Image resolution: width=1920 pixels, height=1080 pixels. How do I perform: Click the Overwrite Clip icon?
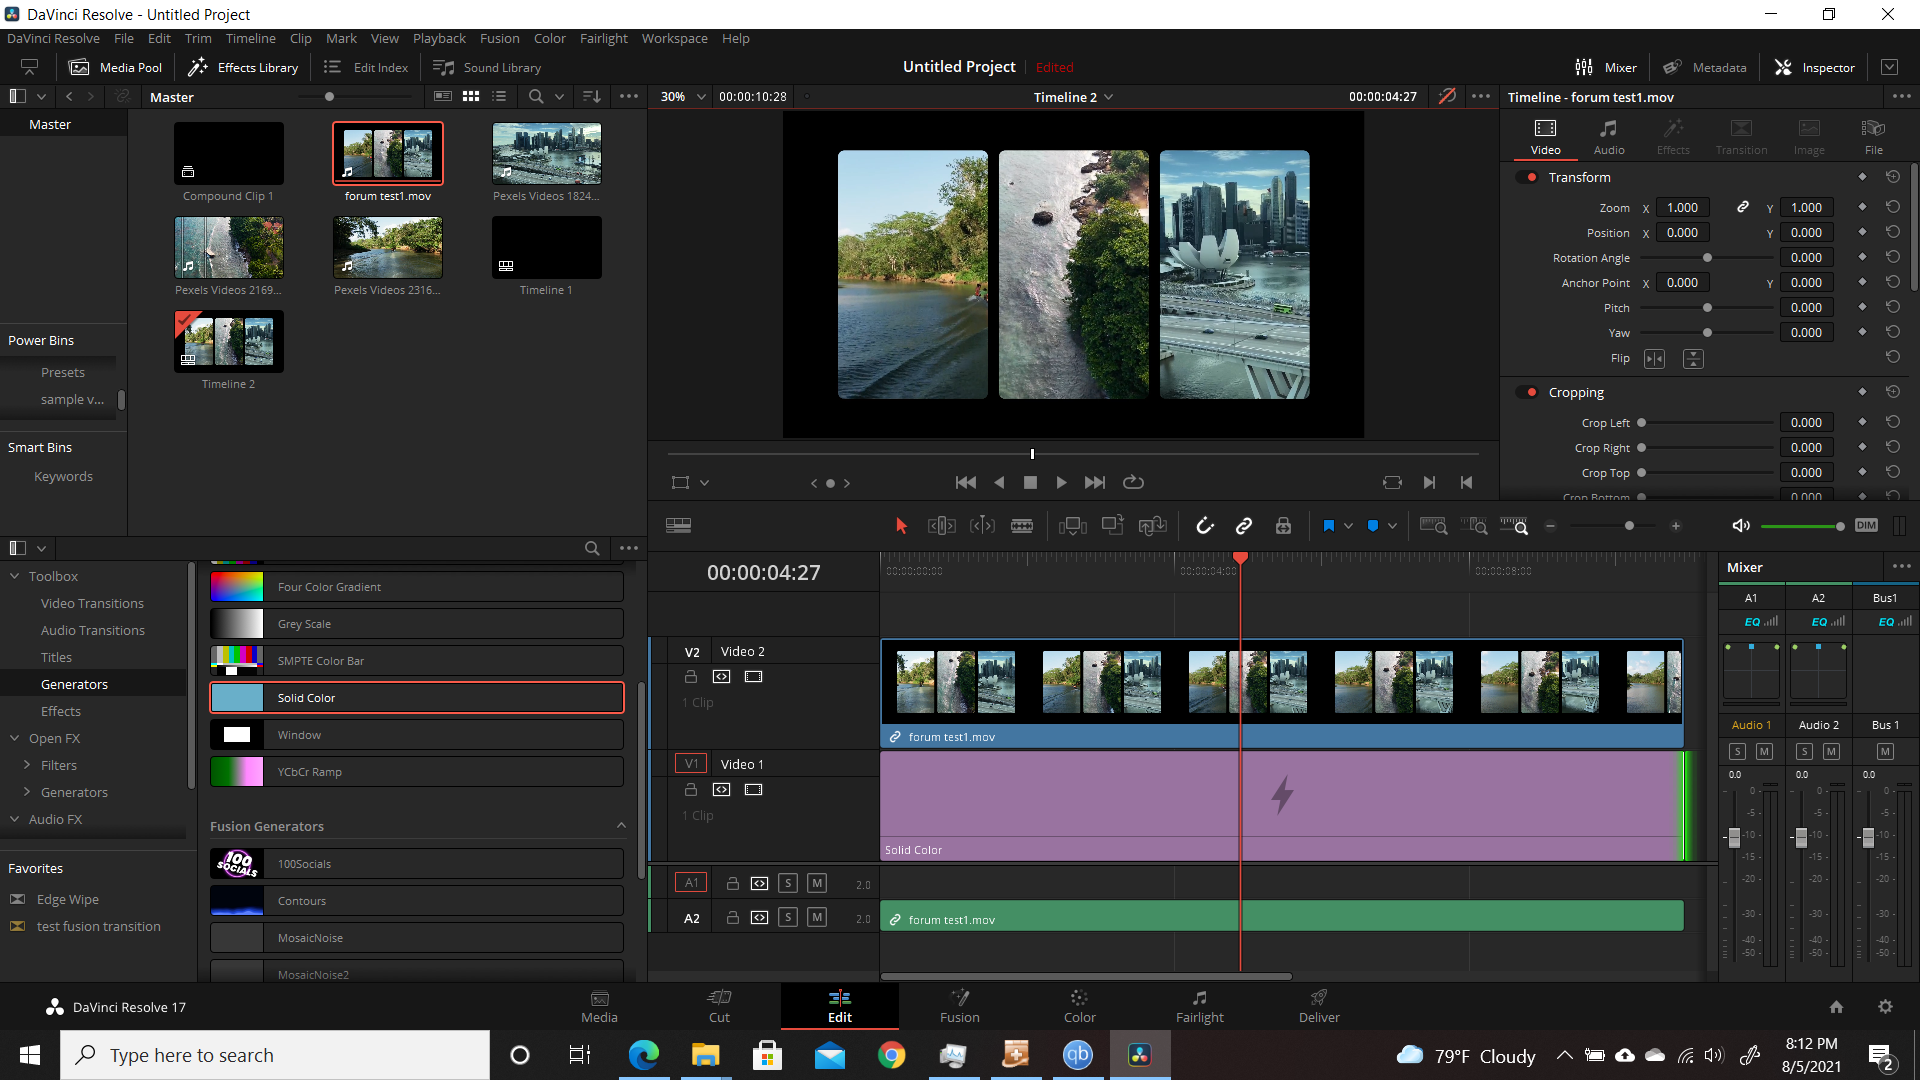click(x=1112, y=526)
